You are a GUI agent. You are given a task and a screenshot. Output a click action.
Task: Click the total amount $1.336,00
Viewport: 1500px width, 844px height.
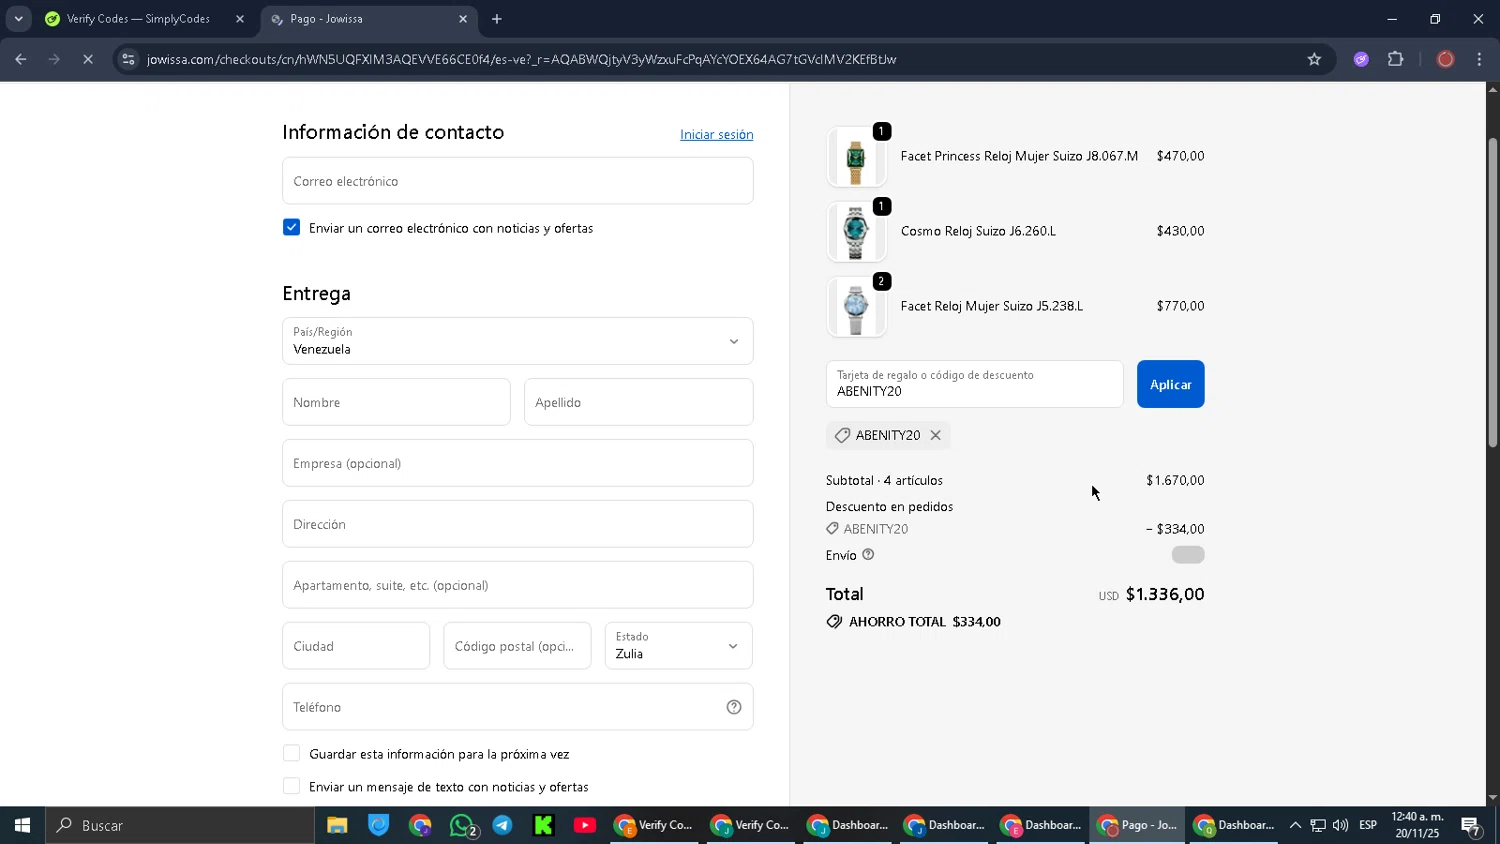click(1165, 594)
